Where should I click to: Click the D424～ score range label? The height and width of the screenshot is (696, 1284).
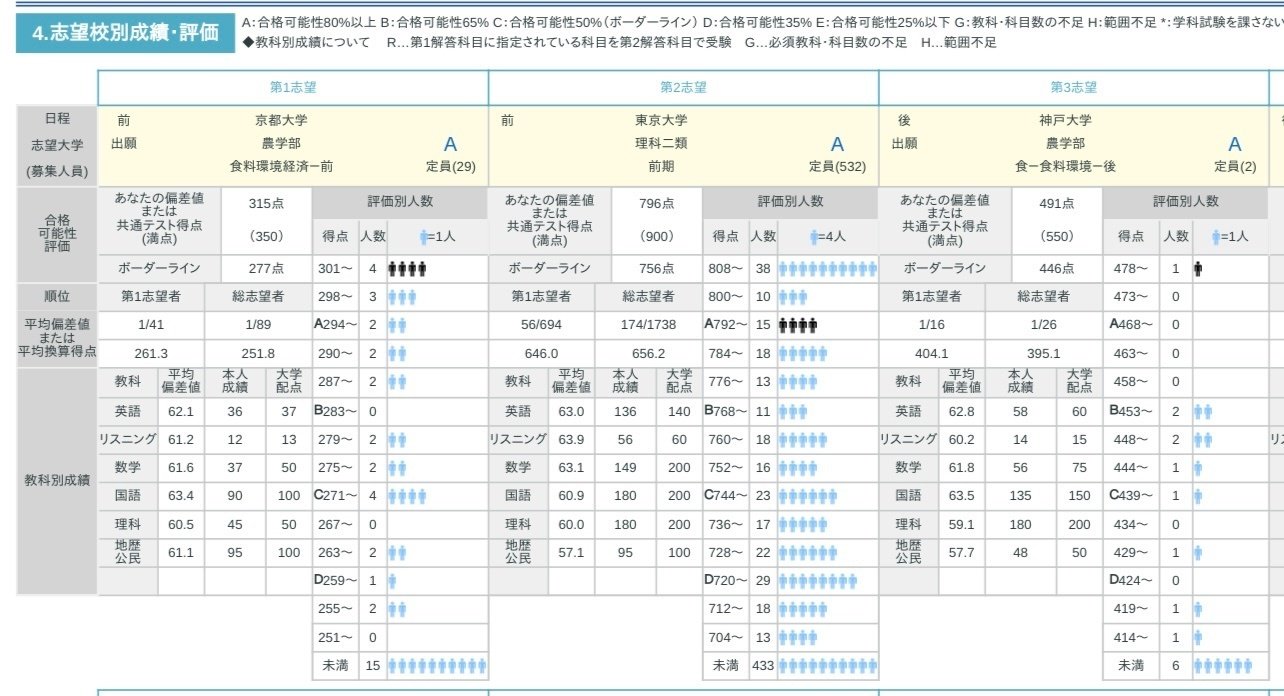click(x=1131, y=581)
